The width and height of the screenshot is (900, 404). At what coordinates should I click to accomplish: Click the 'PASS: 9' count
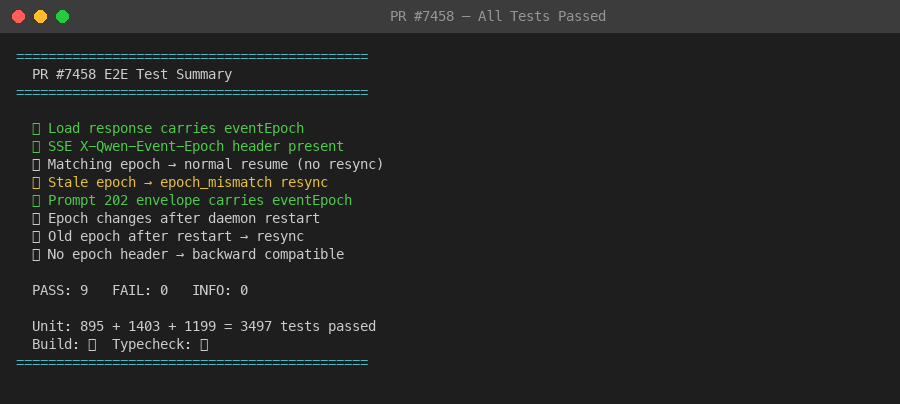click(60, 290)
